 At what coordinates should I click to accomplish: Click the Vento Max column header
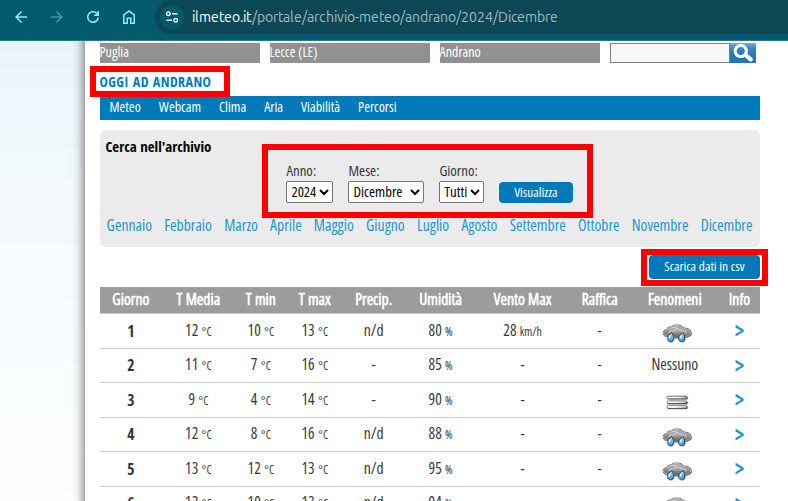522,300
